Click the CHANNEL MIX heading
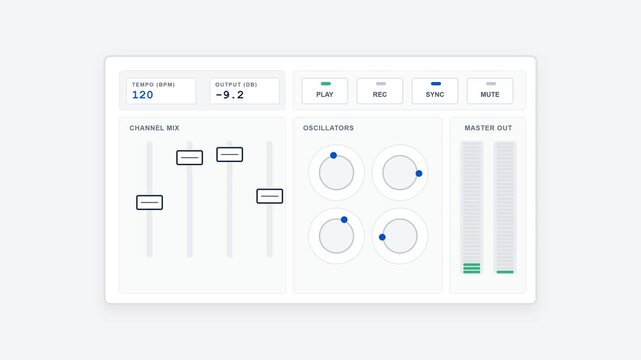This screenshot has height=360, width=641. (x=155, y=128)
